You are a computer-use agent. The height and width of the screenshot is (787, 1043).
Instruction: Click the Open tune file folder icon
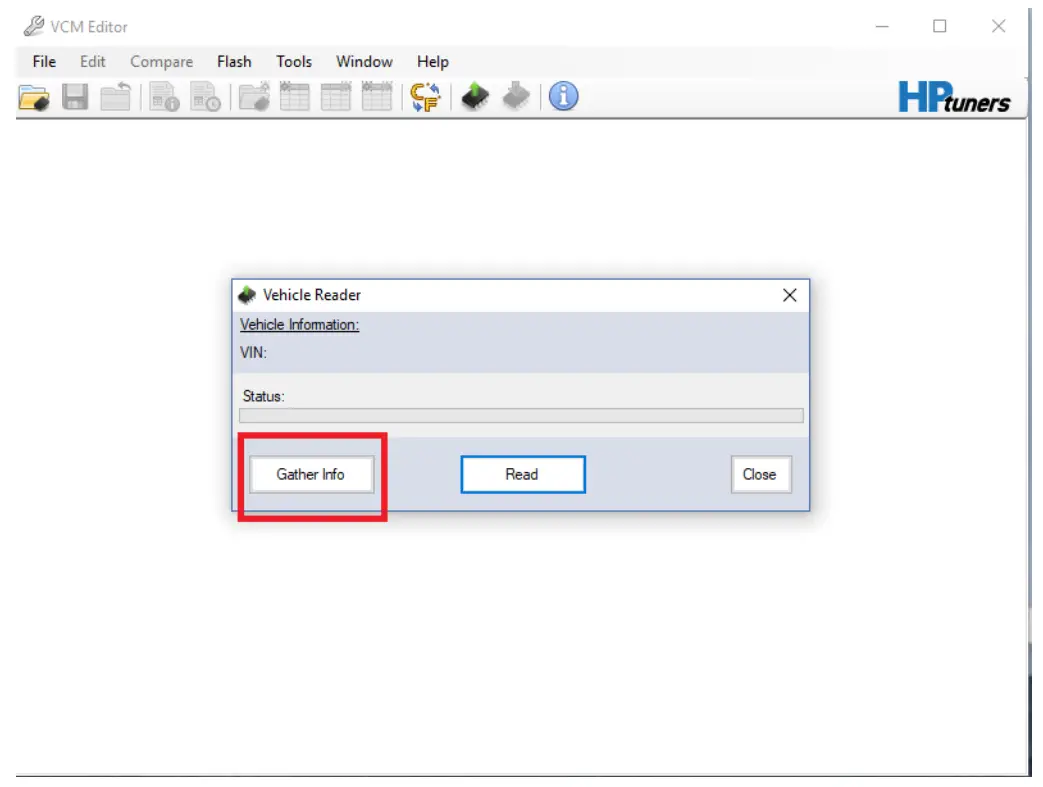[x=34, y=98]
